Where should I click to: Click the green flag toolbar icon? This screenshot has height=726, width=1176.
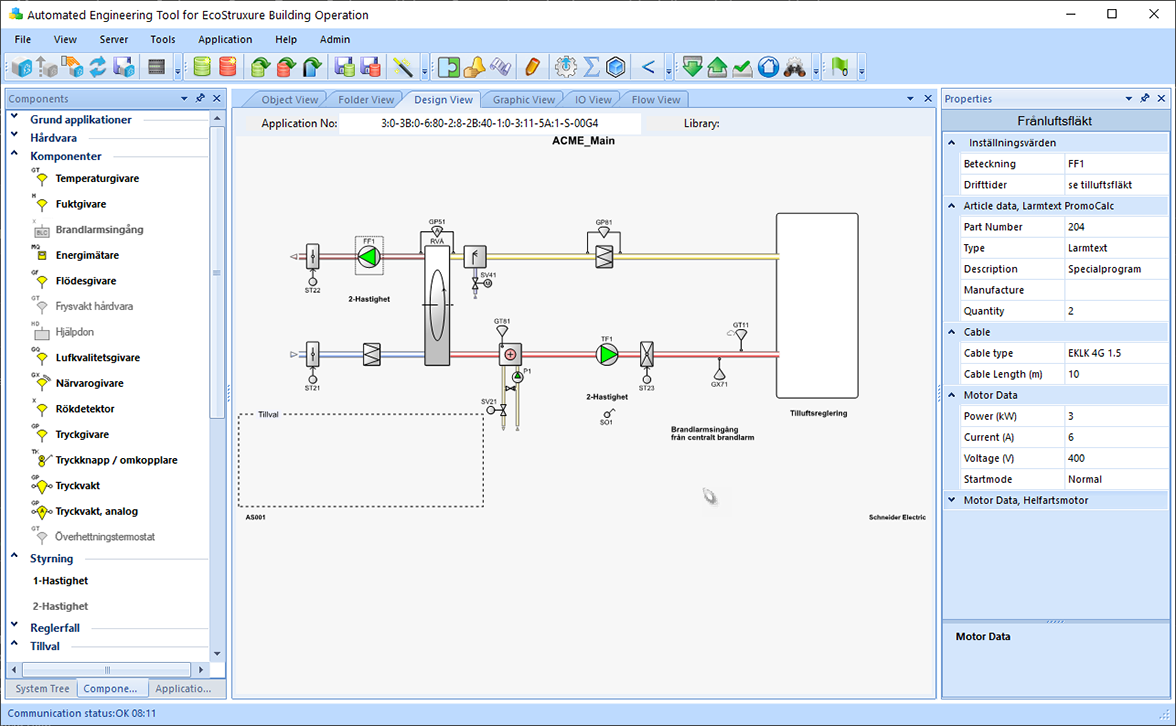tap(840, 67)
